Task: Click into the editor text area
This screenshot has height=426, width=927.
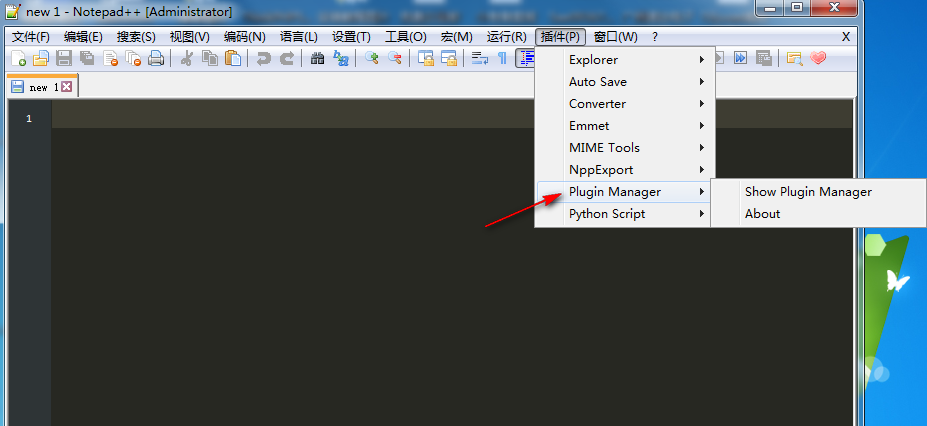Action: [x=452, y=263]
